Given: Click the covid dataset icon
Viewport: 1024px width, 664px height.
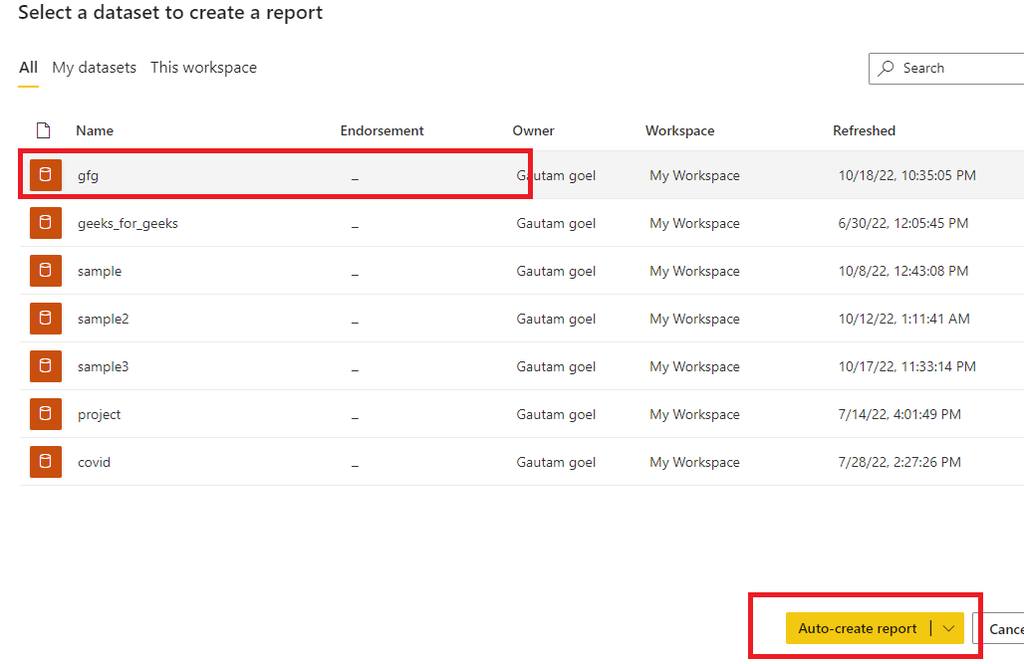Looking at the screenshot, I should tap(46, 462).
